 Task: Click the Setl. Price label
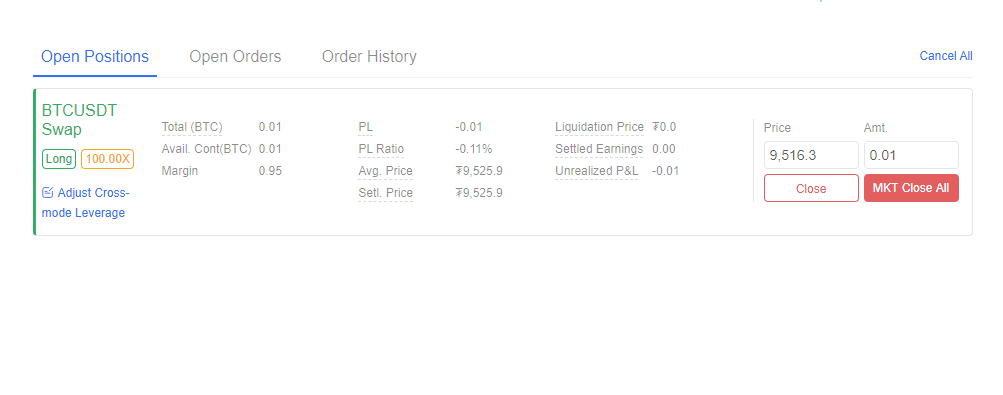(385, 192)
